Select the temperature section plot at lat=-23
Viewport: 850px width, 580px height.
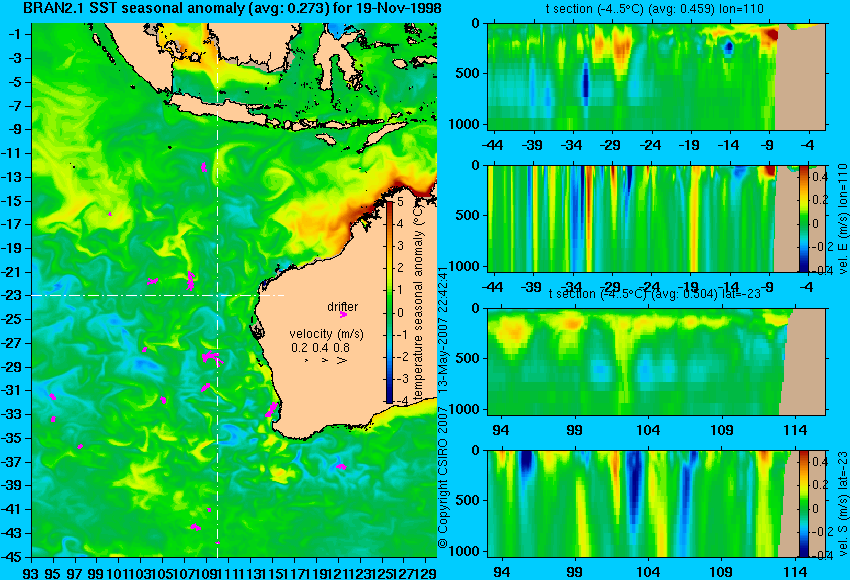tap(657, 362)
